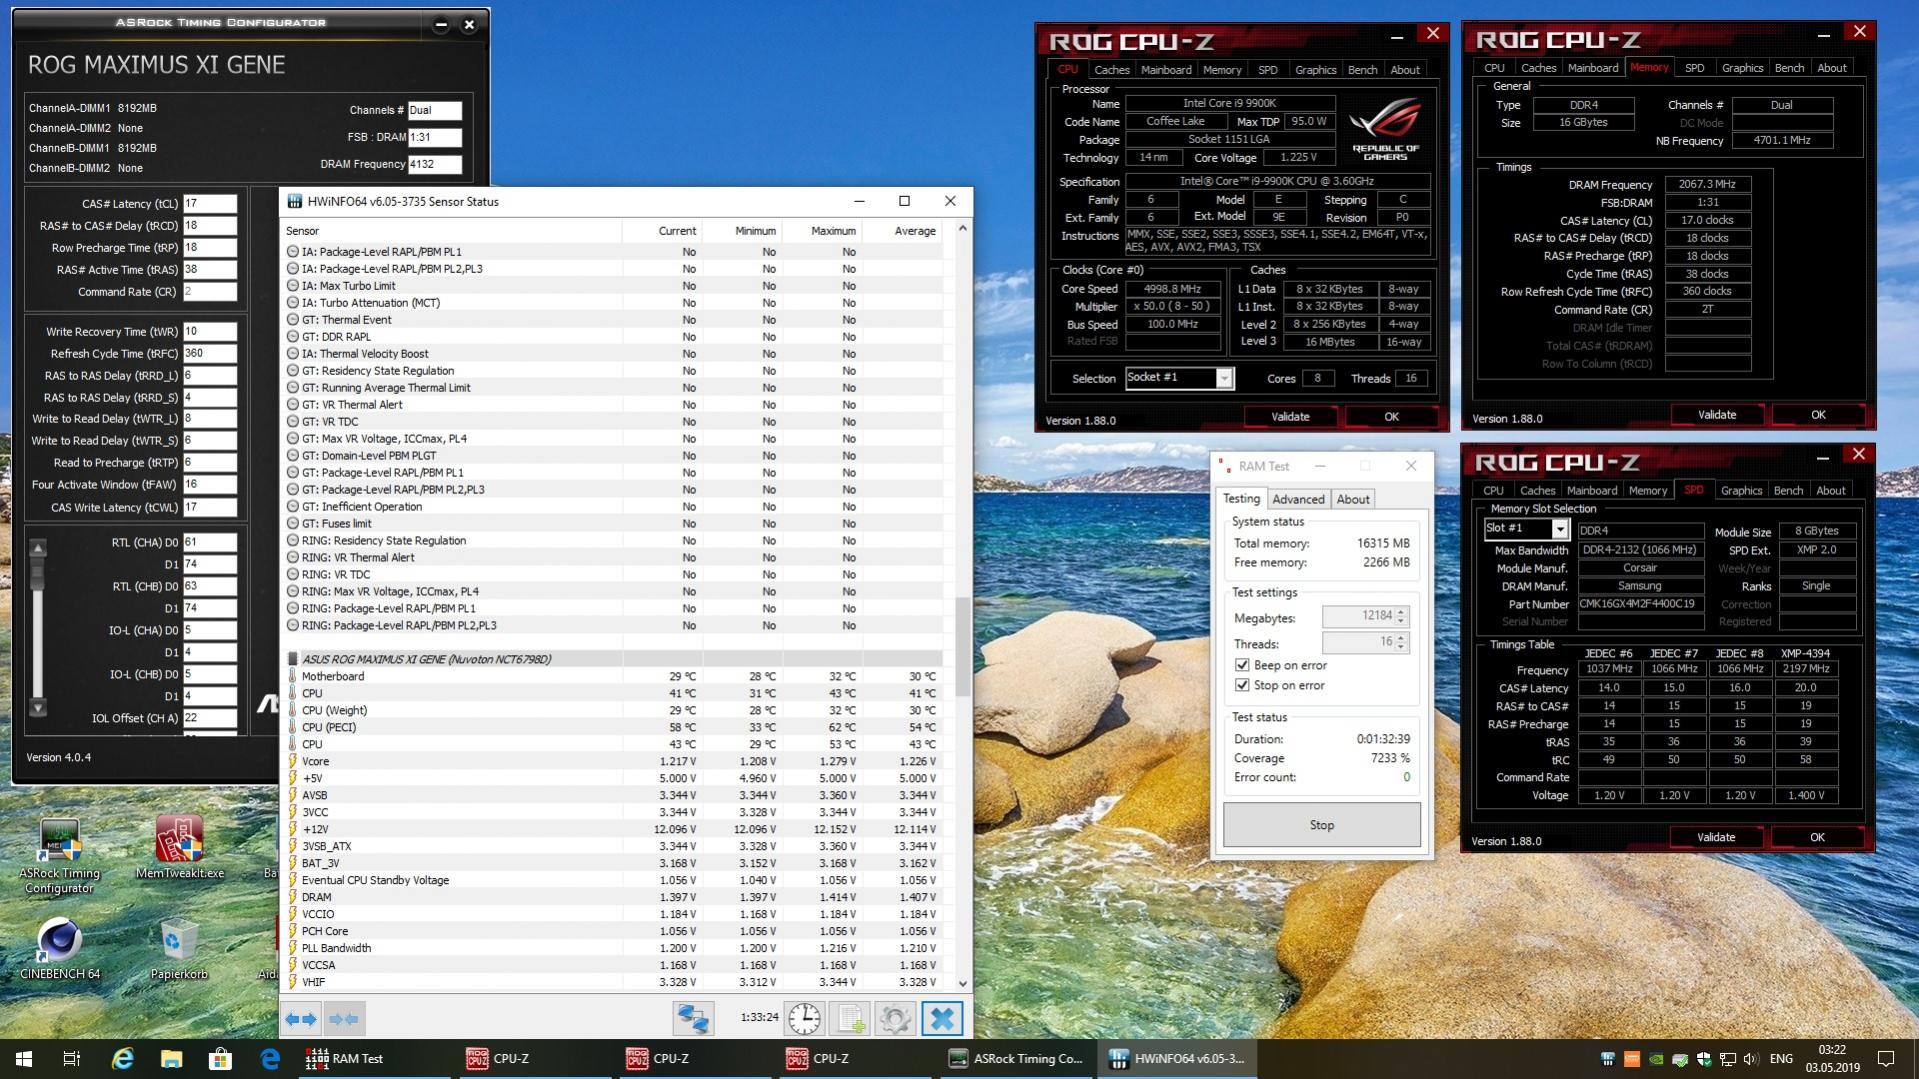Click the HWiNFO vertical scrollbar thumb
This screenshot has height=1079, width=1919.
tap(962, 647)
